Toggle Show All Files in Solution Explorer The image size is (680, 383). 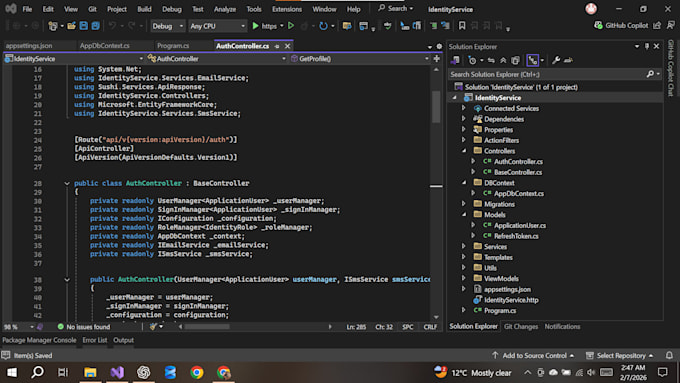pos(515,60)
